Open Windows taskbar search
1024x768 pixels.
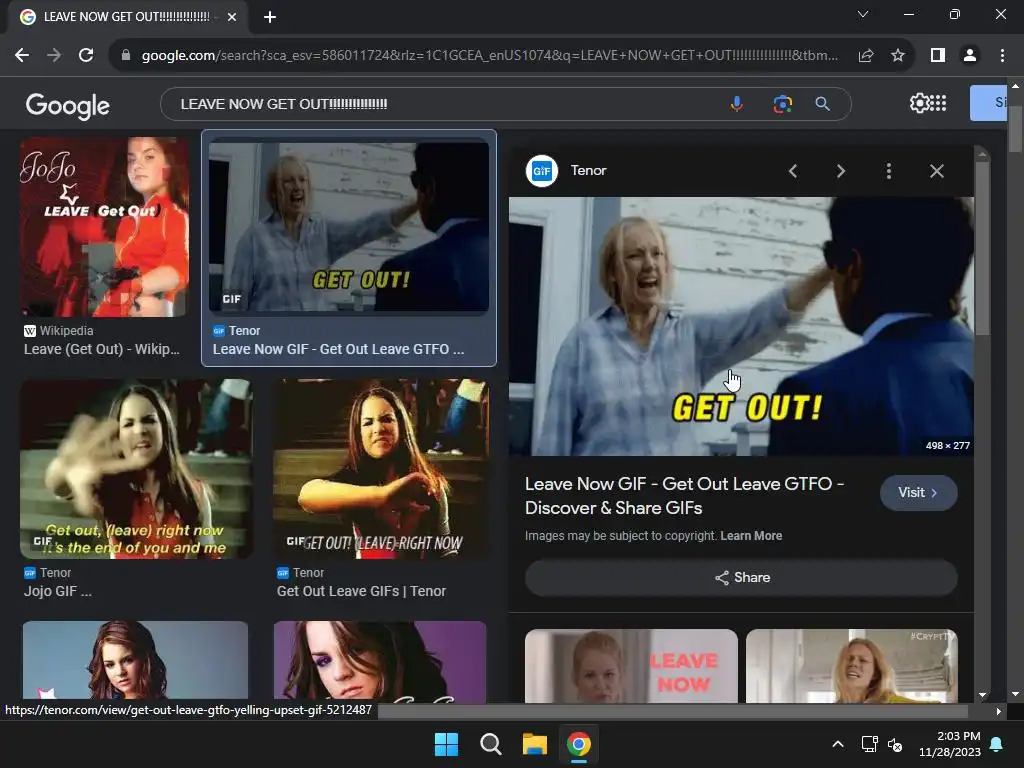point(490,744)
